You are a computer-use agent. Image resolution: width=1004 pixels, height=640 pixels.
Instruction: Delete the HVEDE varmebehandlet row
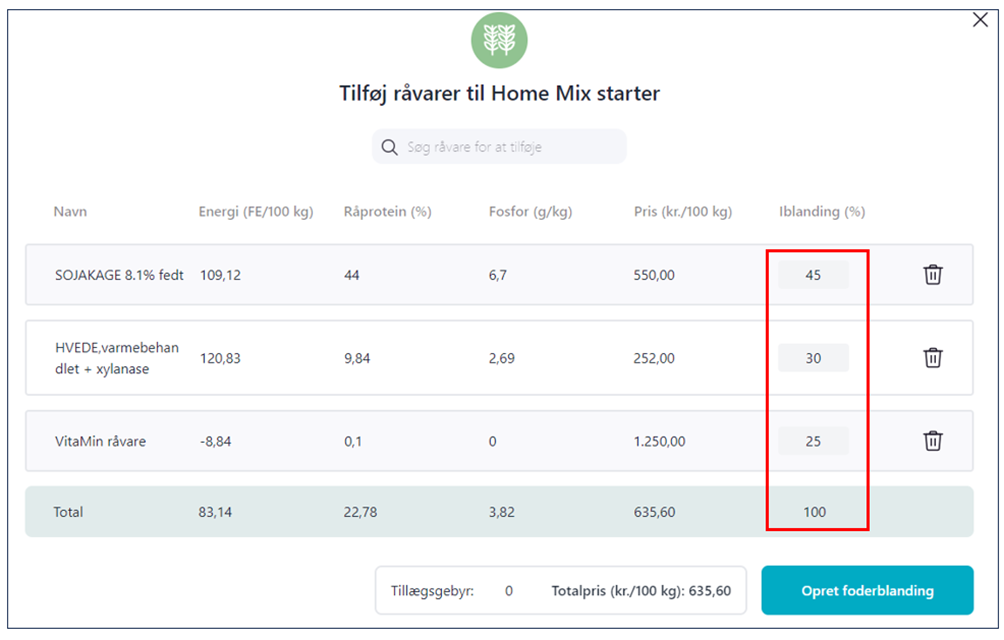pos(932,357)
